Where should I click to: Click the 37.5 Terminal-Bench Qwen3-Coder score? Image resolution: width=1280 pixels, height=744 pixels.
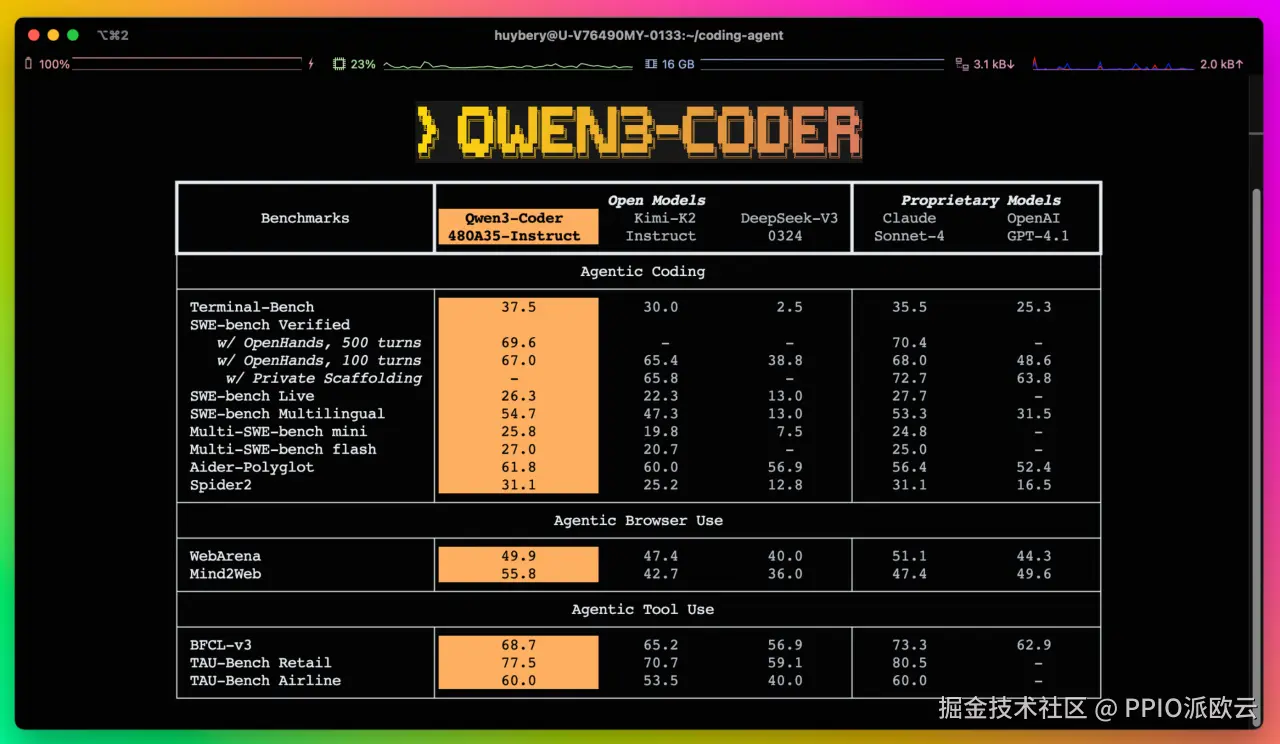(x=518, y=307)
